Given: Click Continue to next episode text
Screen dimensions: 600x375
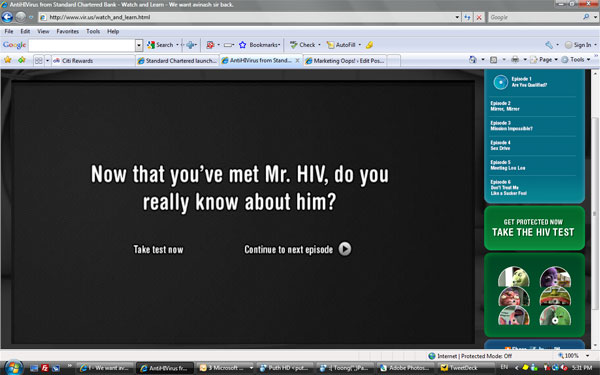Looking at the screenshot, I should [x=289, y=249].
